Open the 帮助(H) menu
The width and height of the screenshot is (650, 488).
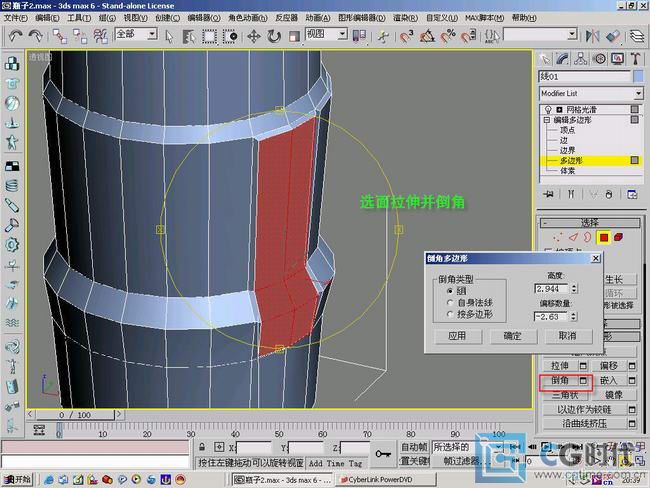coord(524,18)
